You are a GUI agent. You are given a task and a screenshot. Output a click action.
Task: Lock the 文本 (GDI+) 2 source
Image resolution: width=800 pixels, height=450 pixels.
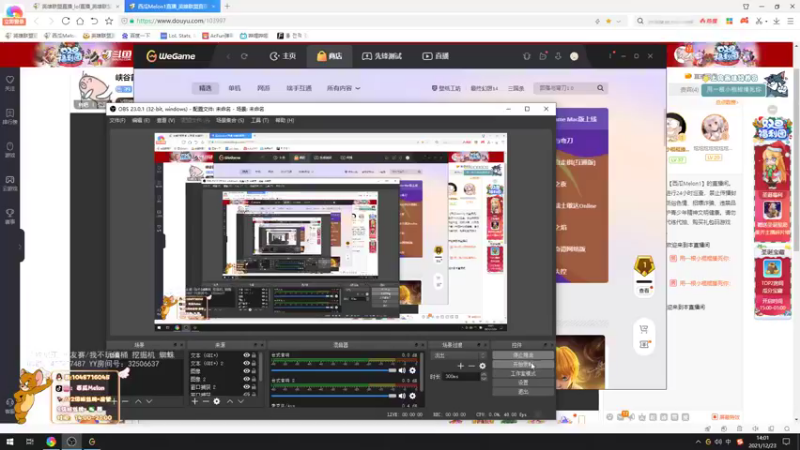[254, 363]
